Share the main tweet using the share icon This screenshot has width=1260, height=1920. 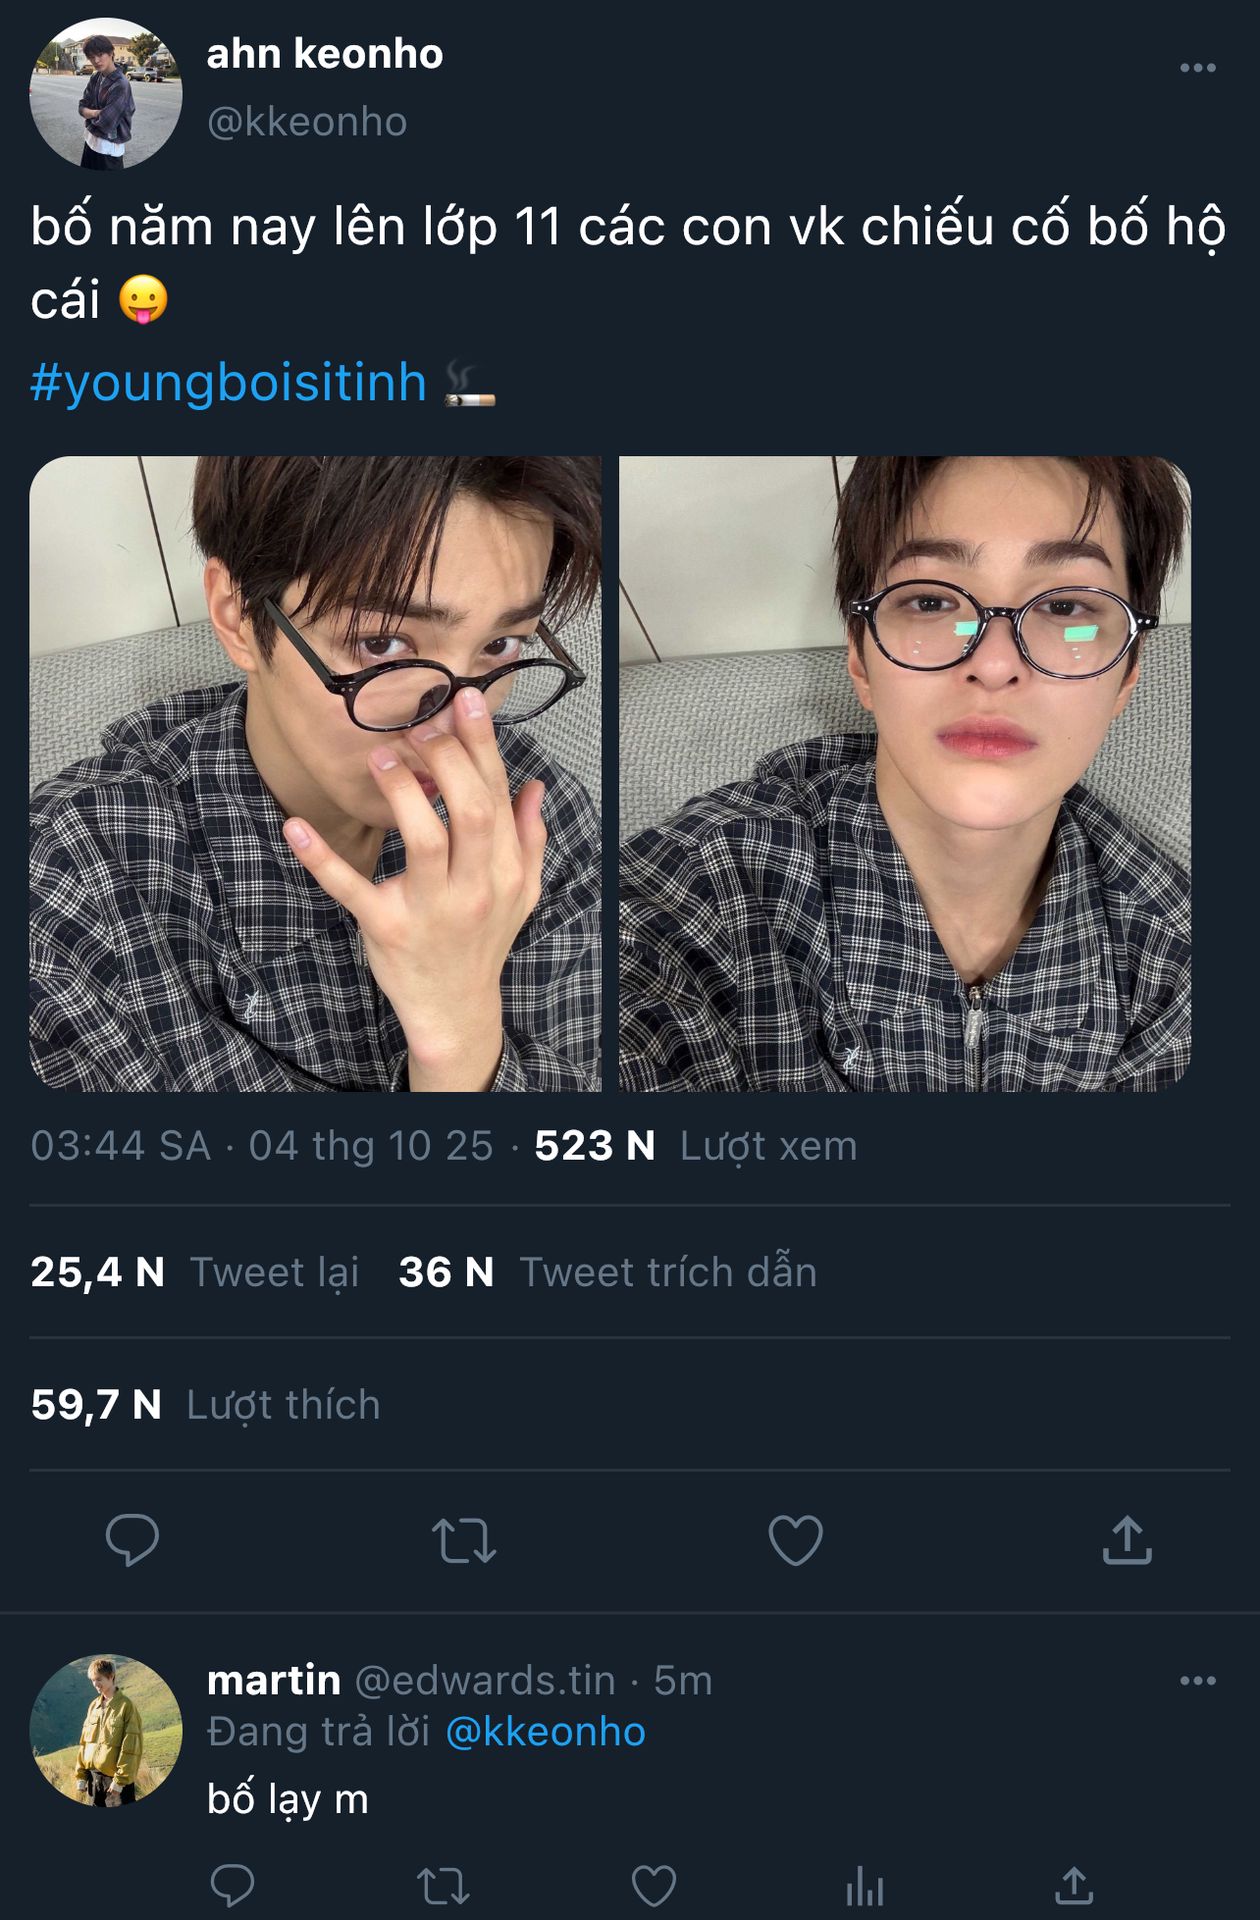[1127, 1540]
